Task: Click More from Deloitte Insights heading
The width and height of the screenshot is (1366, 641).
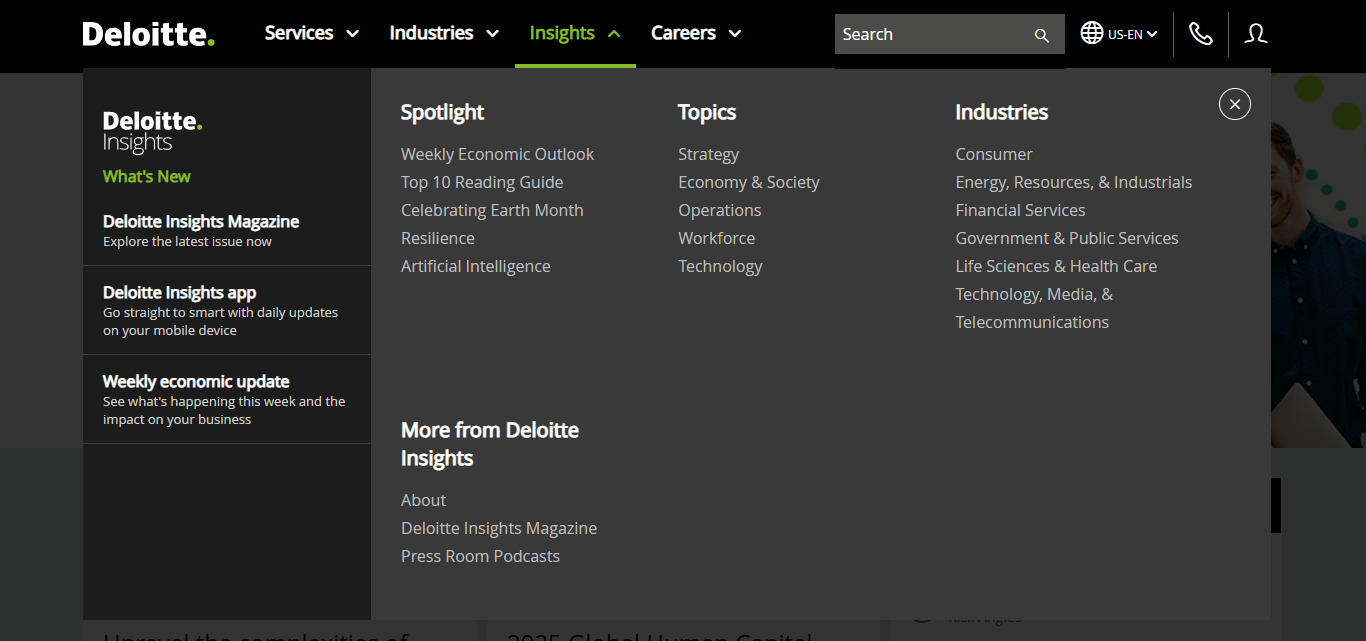Action: [x=490, y=444]
